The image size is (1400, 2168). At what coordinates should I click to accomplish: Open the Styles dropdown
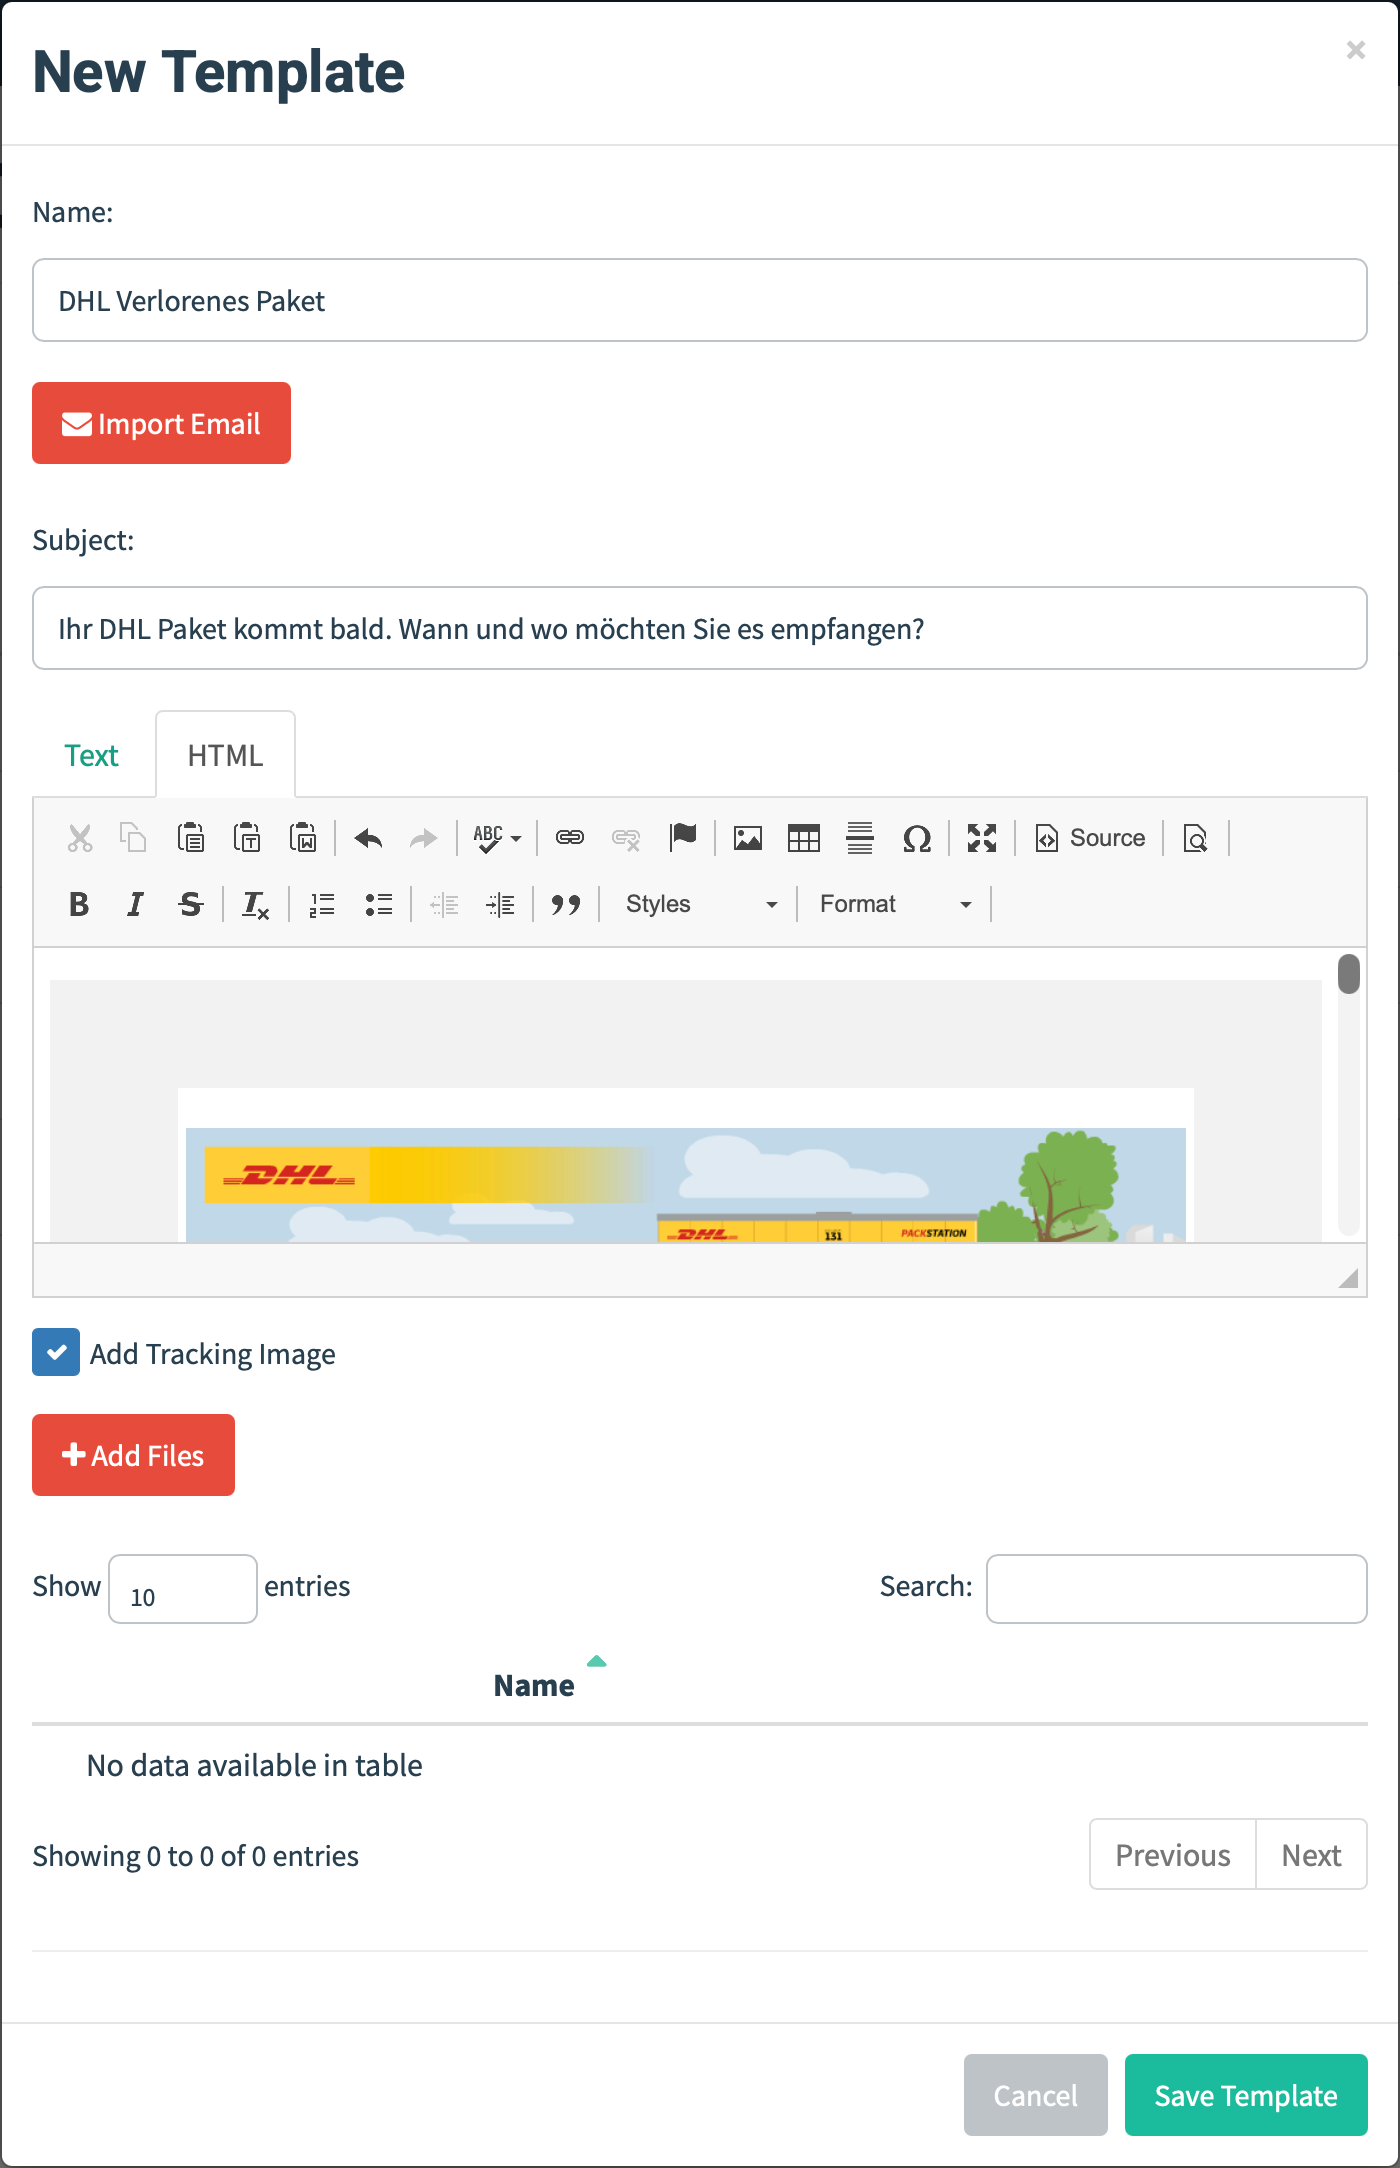(x=700, y=904)
